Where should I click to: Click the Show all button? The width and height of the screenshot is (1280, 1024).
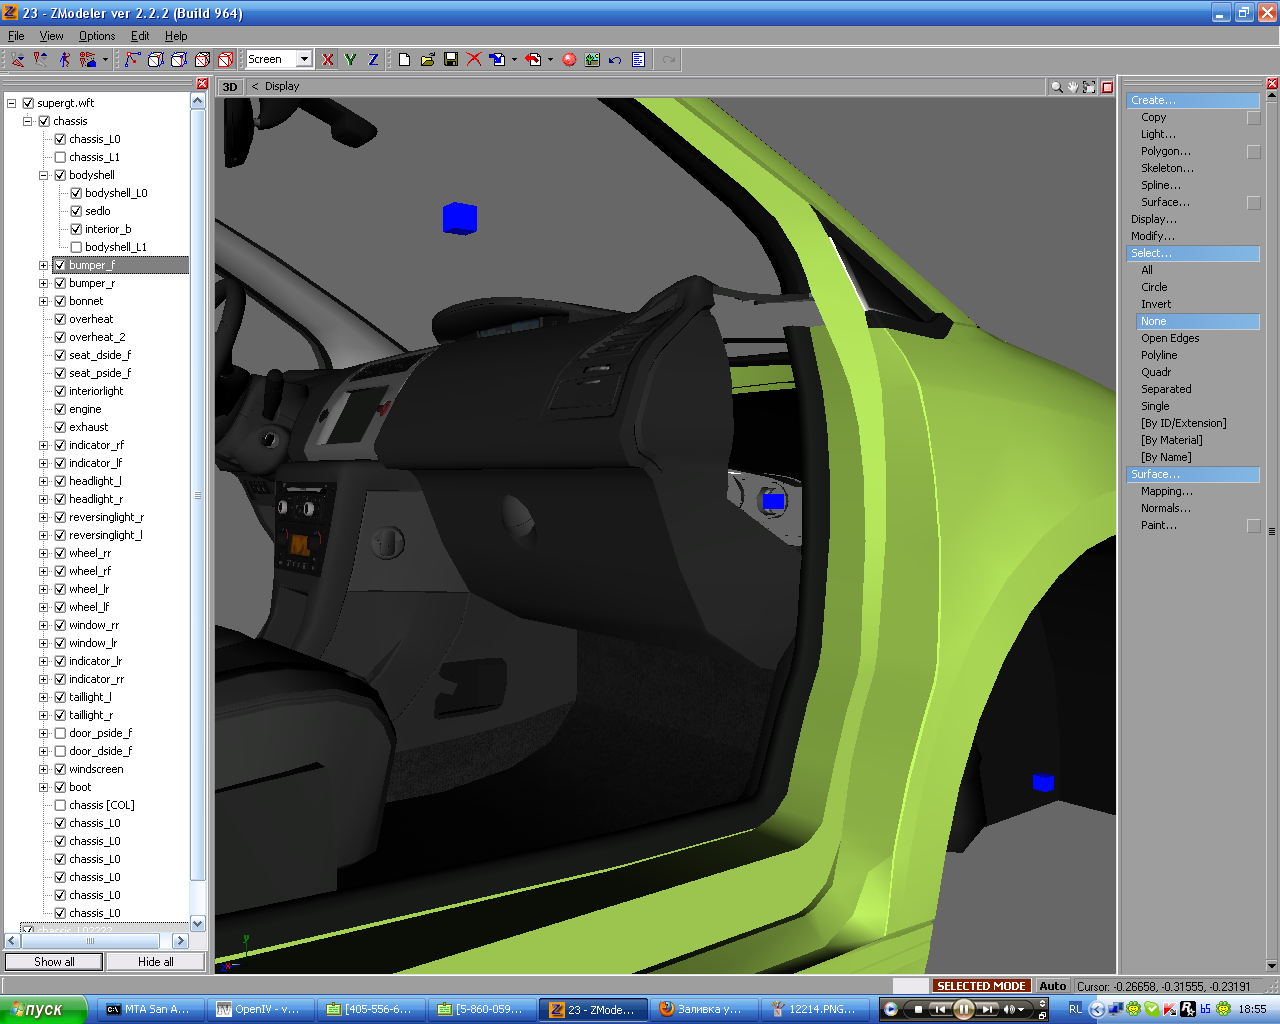click(54, 962)
